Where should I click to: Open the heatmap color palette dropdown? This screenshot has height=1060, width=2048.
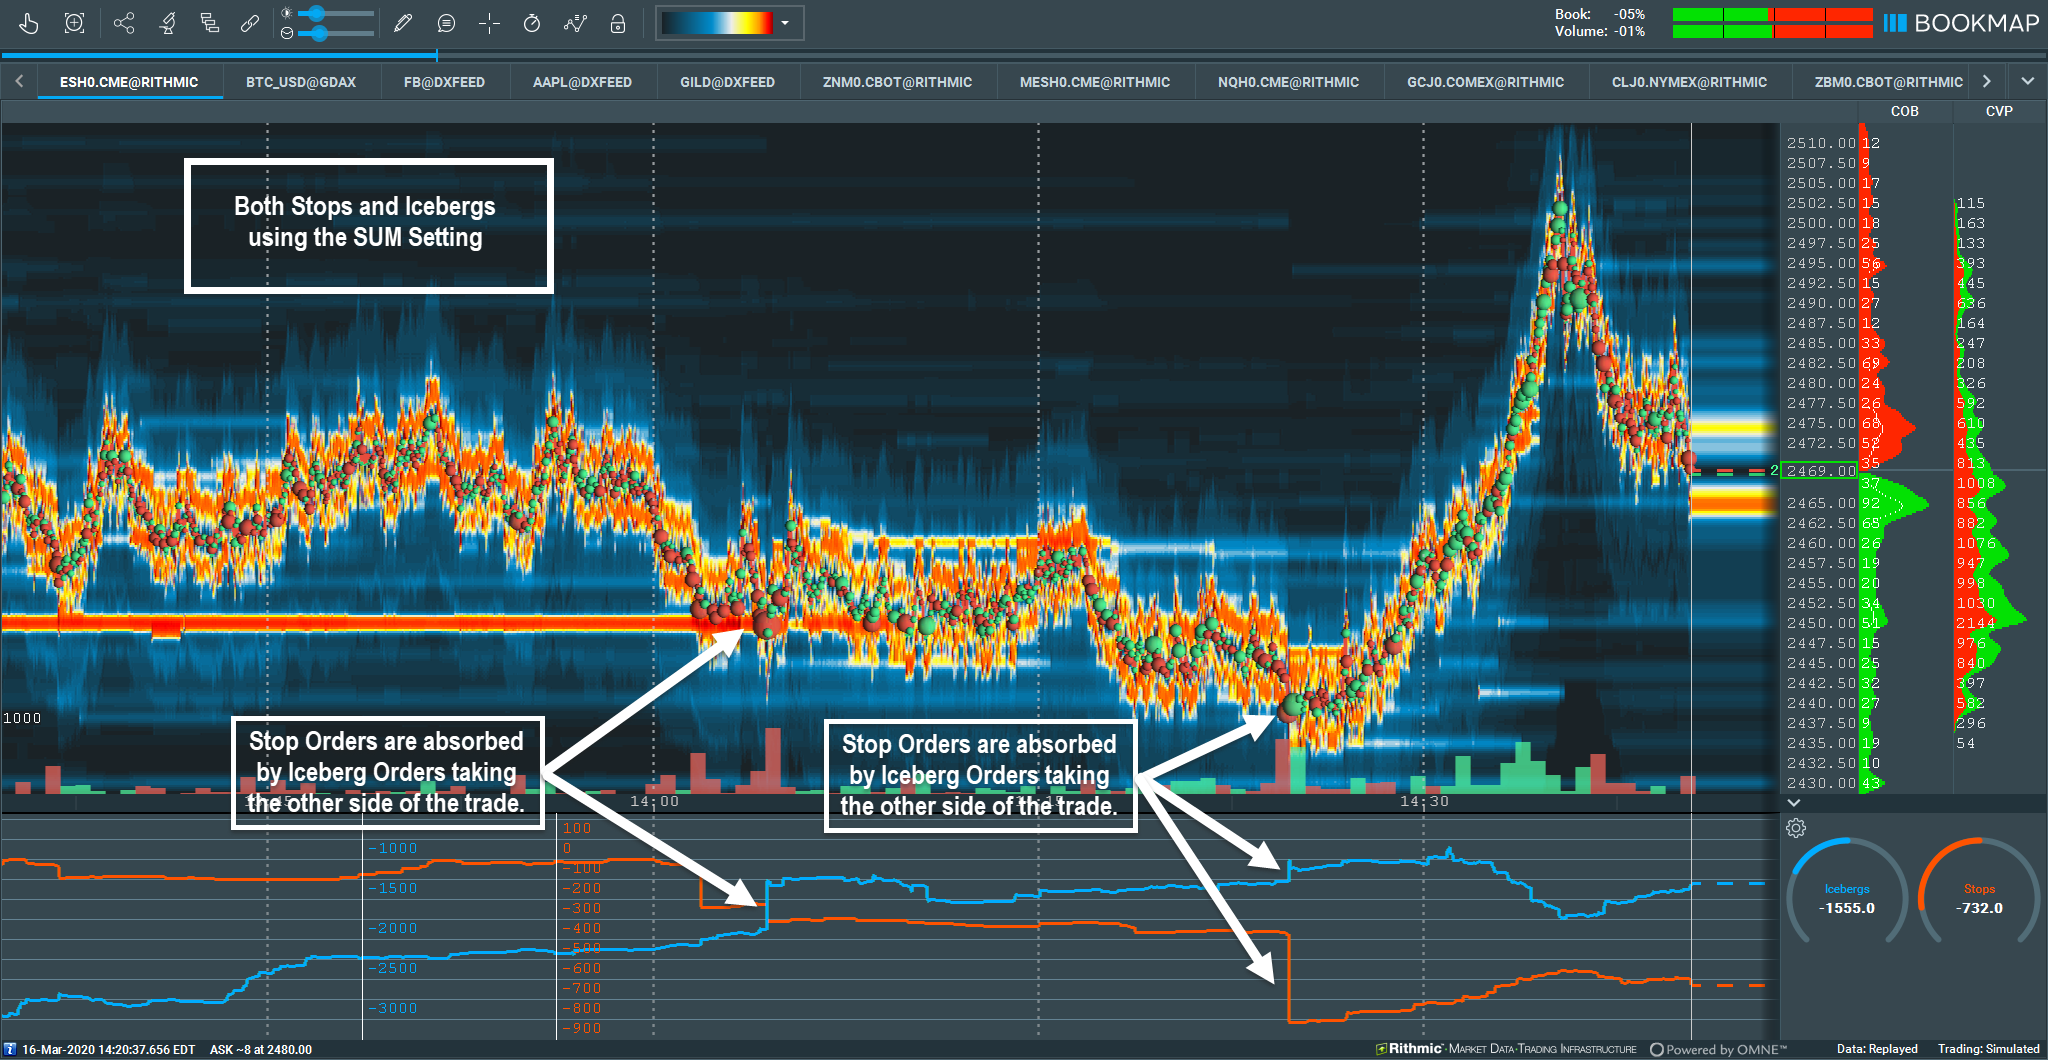click(786, 22)
